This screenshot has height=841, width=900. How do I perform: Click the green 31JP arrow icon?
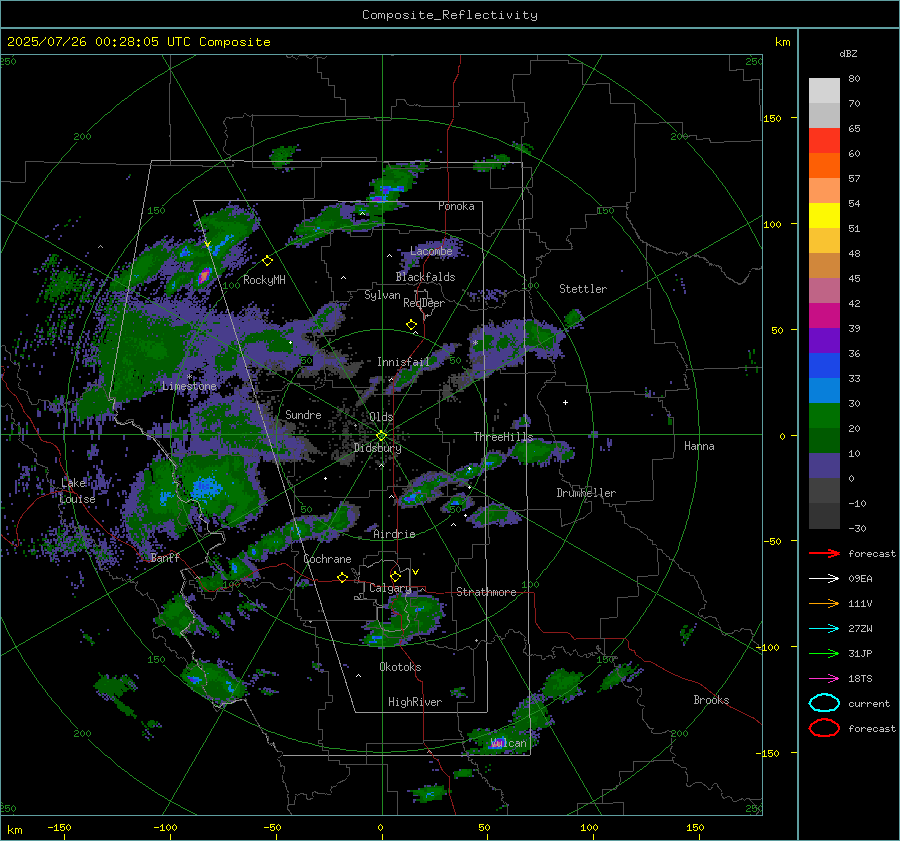tap(824, 653)
